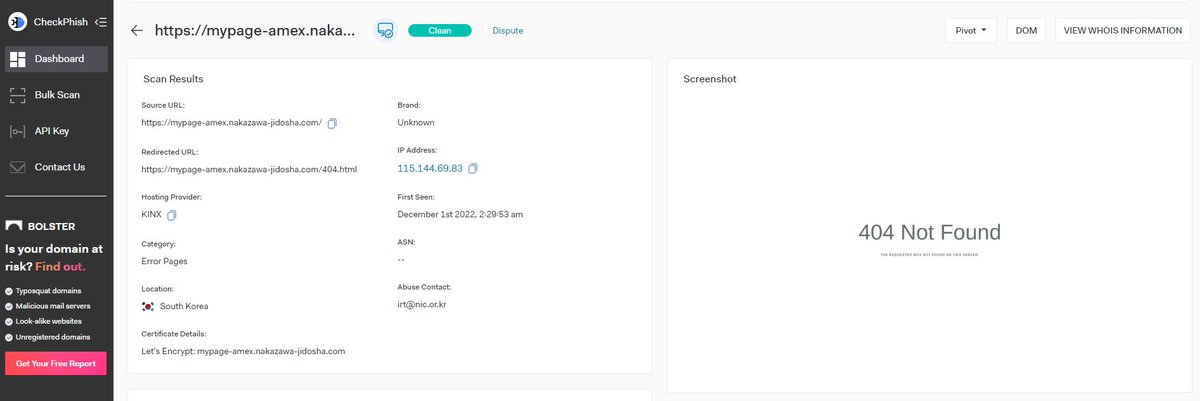Open Dashboard from the sidebar
The height and width of the screenshot is (401, 1200).
[56, 59]
